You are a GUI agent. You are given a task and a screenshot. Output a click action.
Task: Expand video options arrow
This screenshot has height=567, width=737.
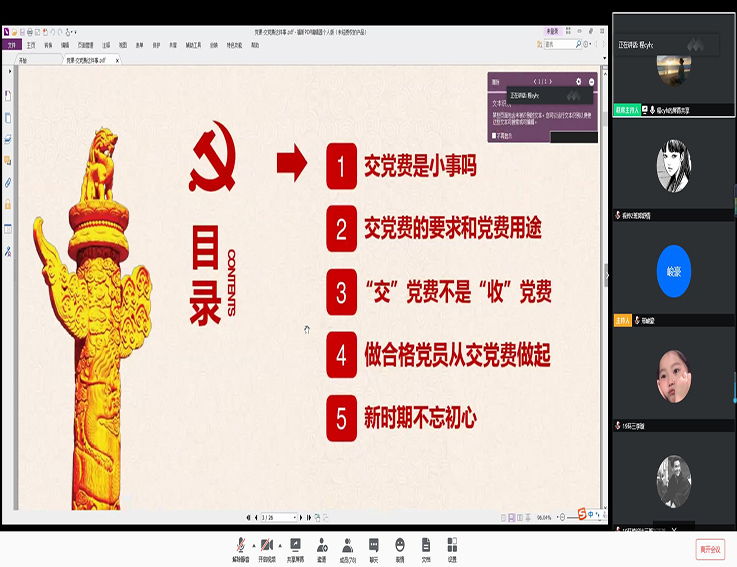coord(280,546)
